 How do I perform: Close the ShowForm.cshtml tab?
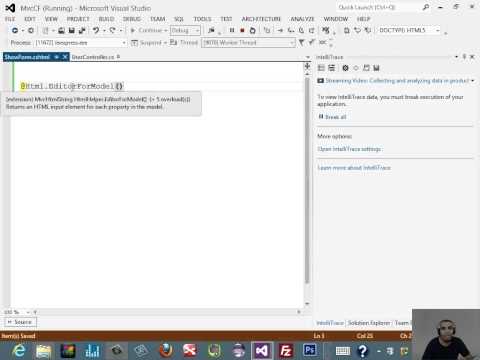pyautogui.click(x=65, y=57)
